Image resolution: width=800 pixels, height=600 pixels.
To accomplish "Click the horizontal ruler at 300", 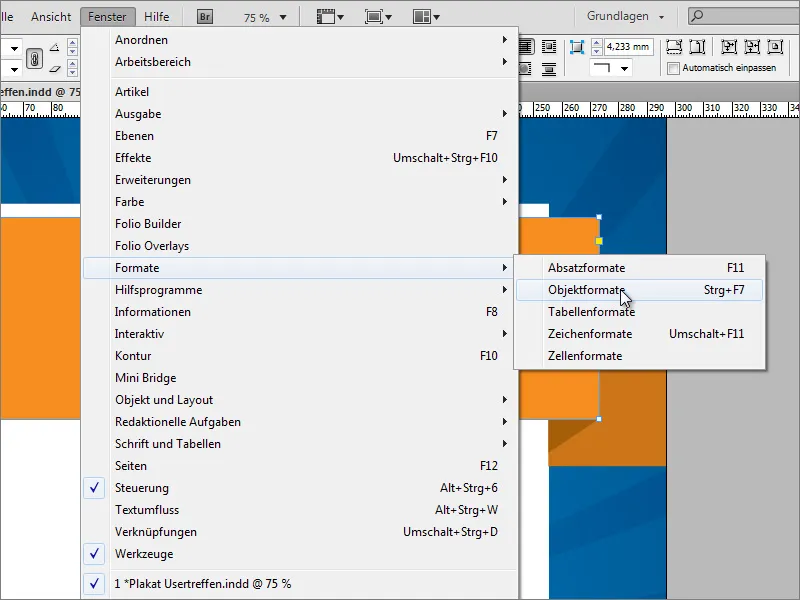I will pyautogui.click(x=684, y=108).
